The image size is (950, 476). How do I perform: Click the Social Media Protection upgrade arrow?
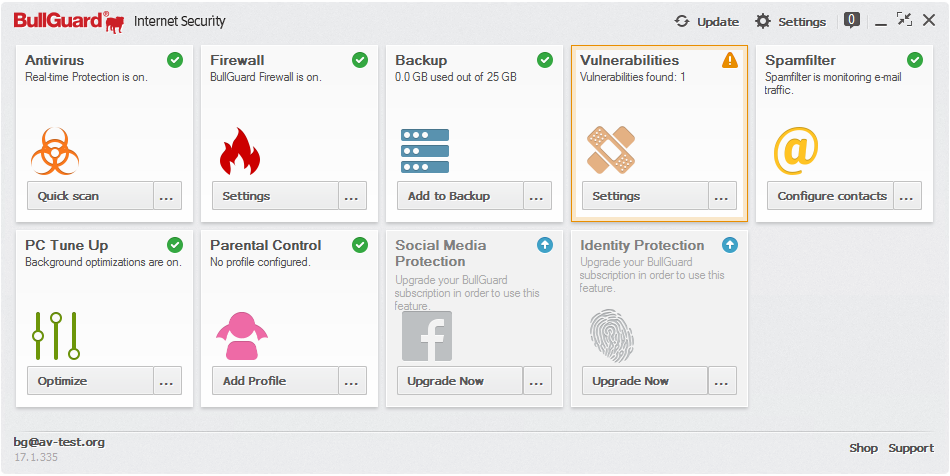point(545,245)
